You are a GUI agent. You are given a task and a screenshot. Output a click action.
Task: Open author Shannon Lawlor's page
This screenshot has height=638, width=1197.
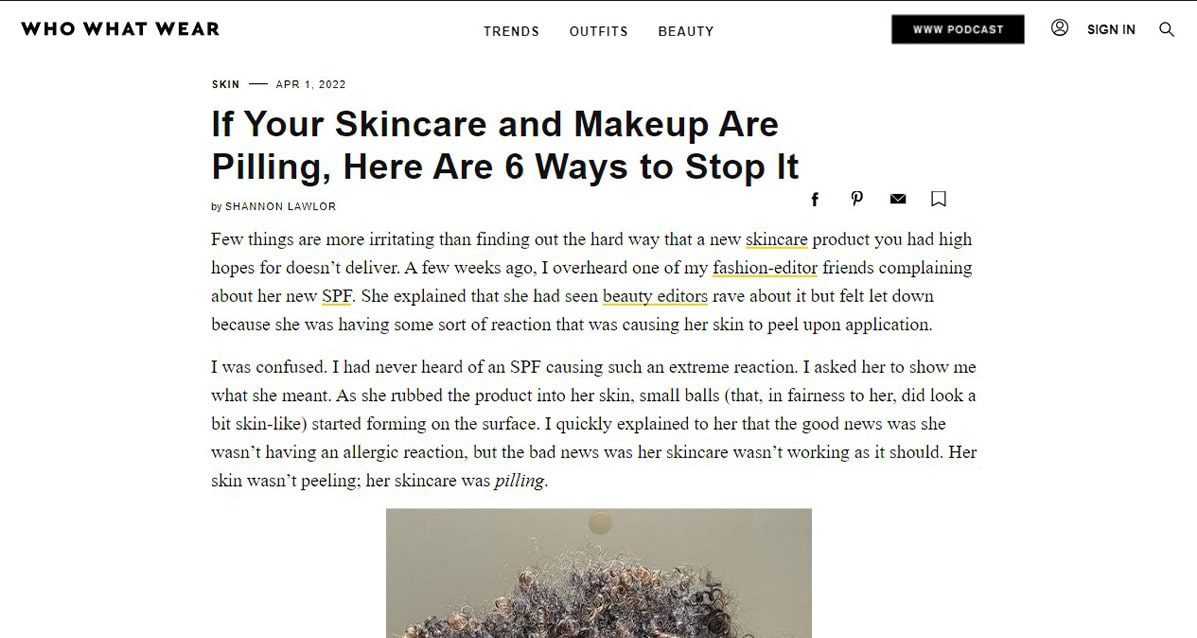(280, 206)
